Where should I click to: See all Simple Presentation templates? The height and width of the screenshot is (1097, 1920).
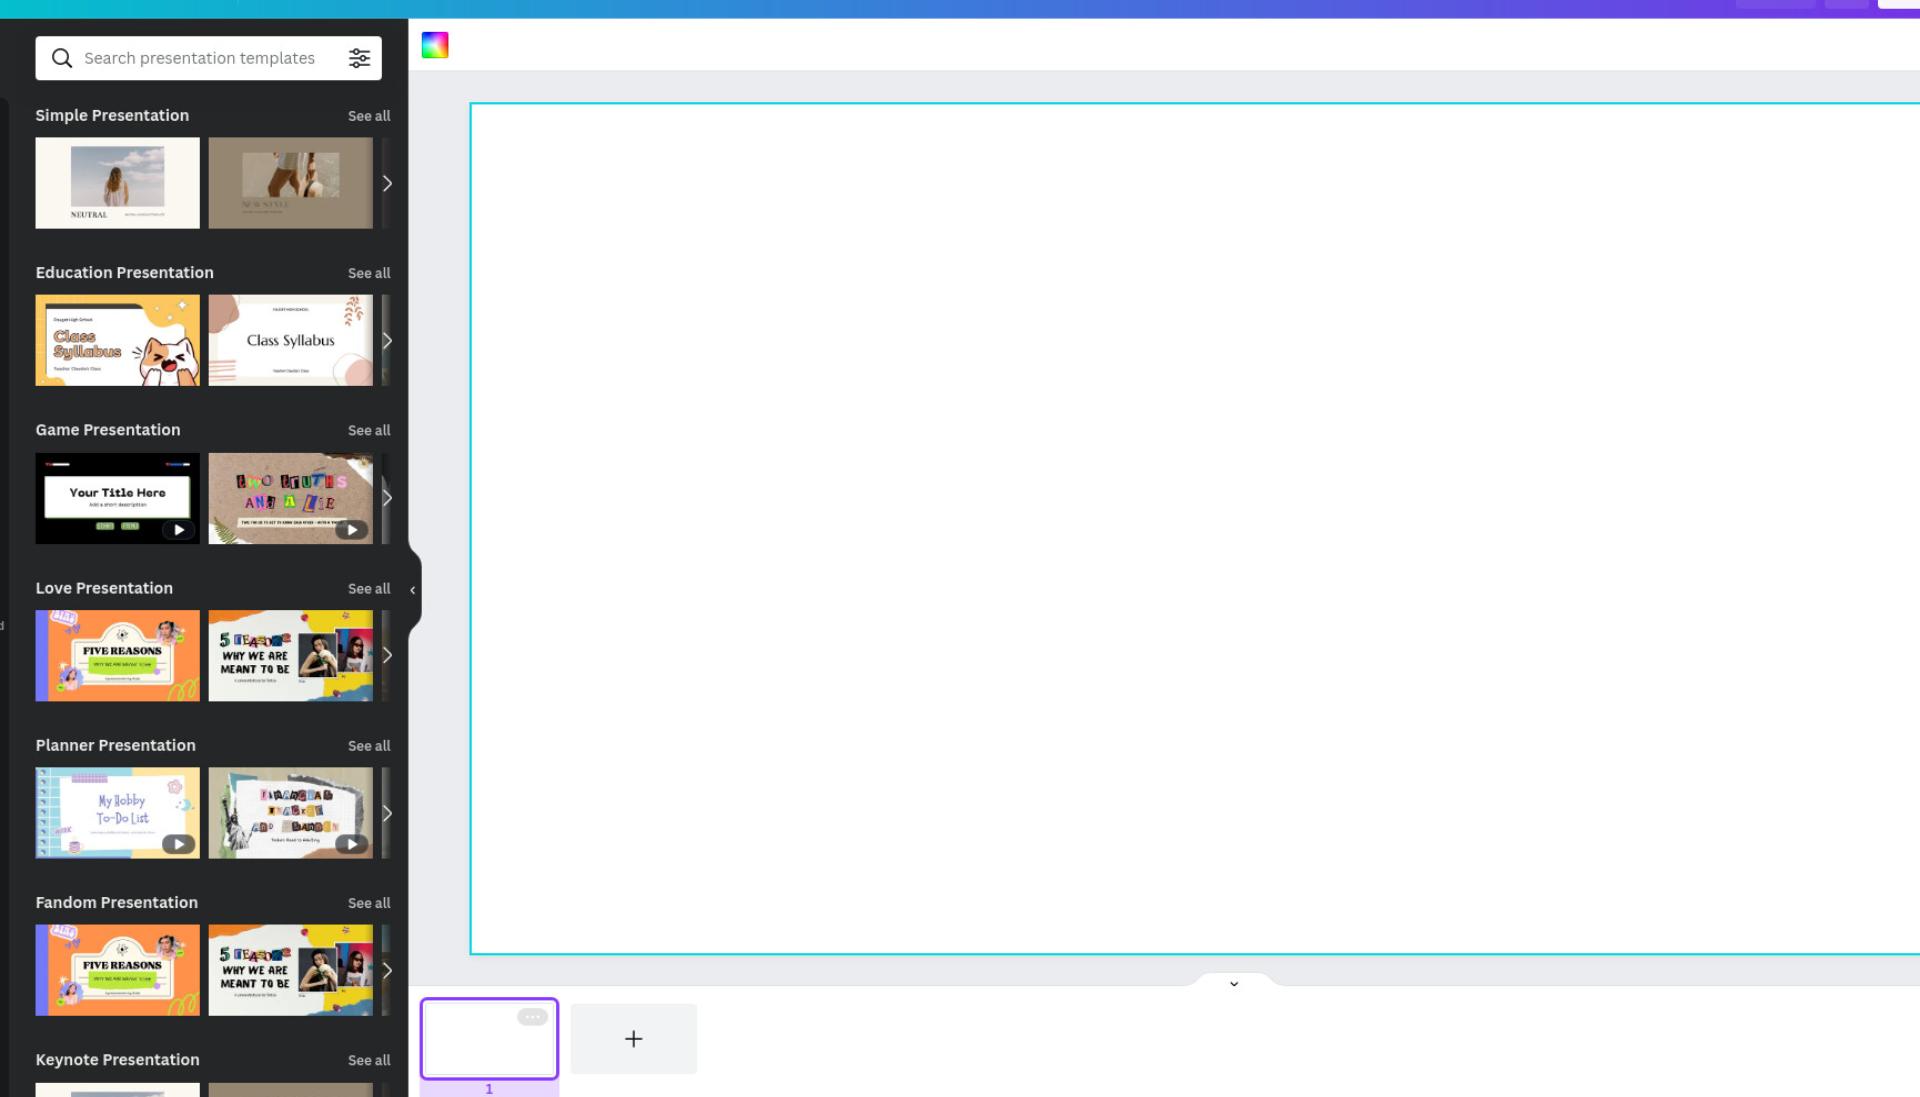369,116
